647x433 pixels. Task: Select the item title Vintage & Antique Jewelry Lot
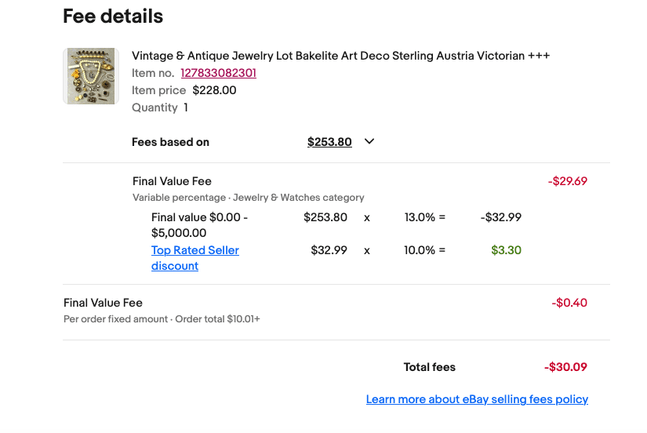pyautogui.click(x=340, y=56)
